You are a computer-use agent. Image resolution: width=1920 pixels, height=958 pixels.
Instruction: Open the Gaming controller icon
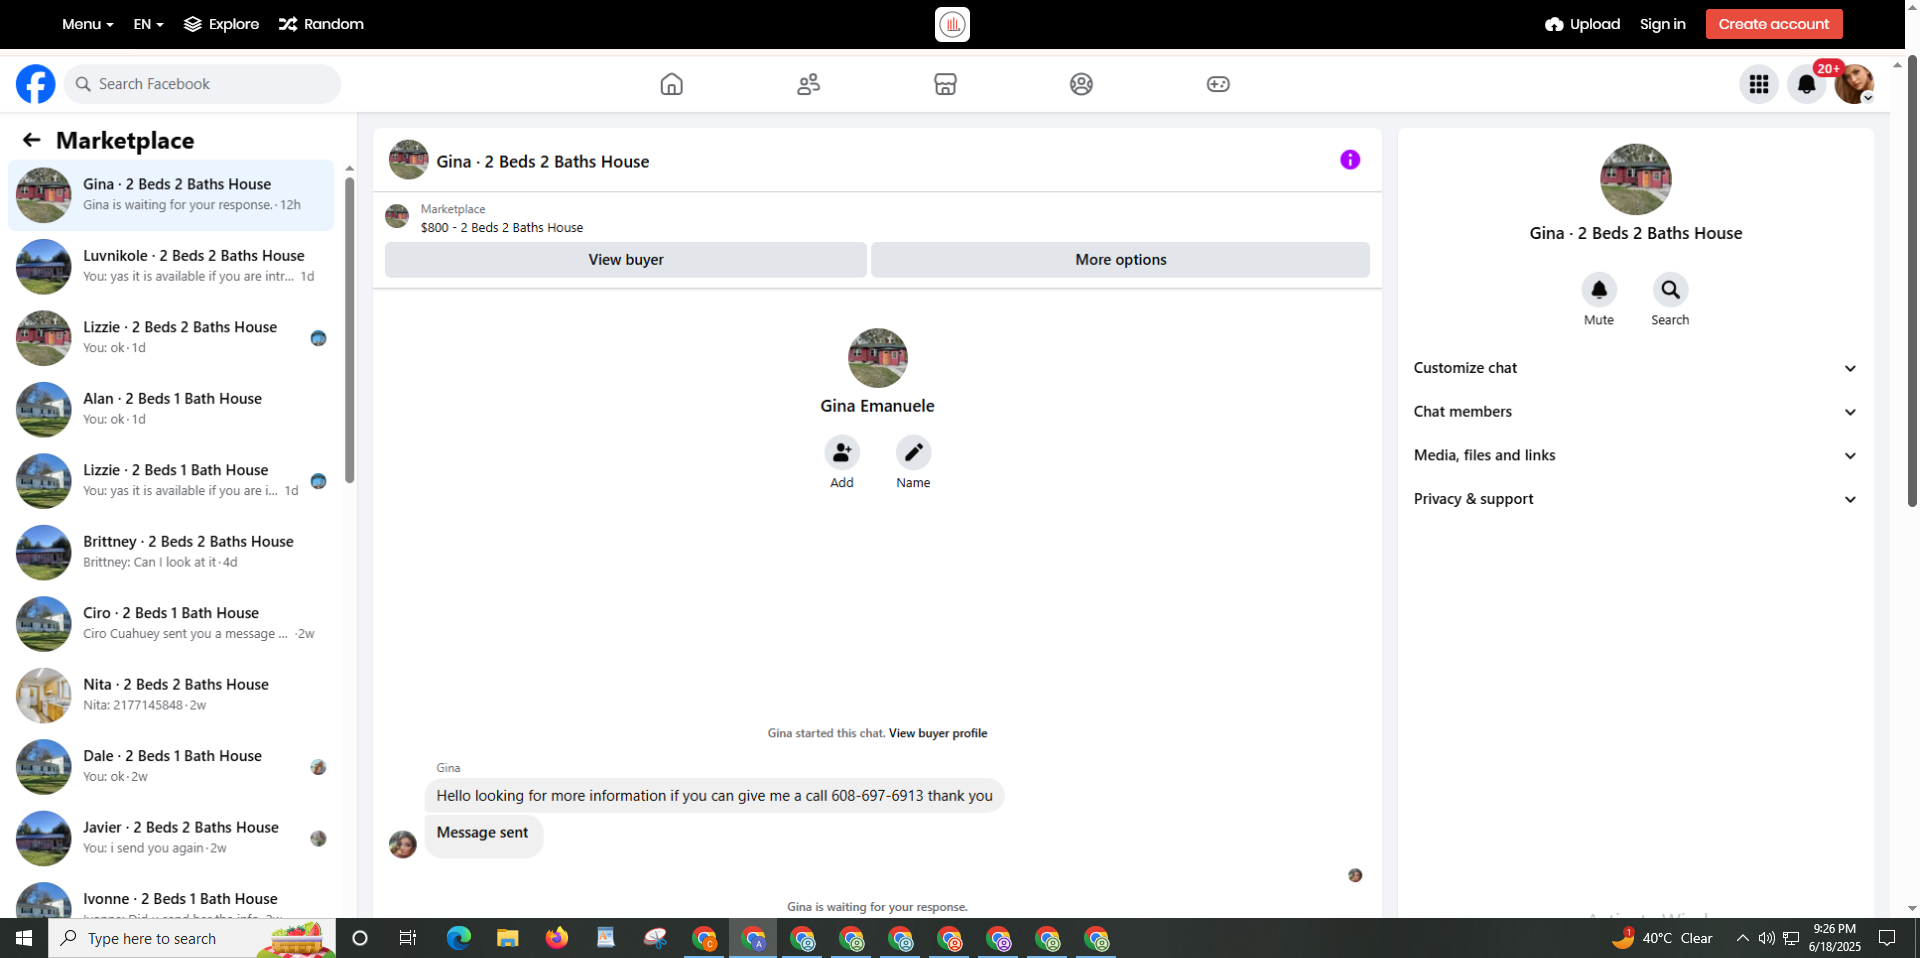[1218, 84]
